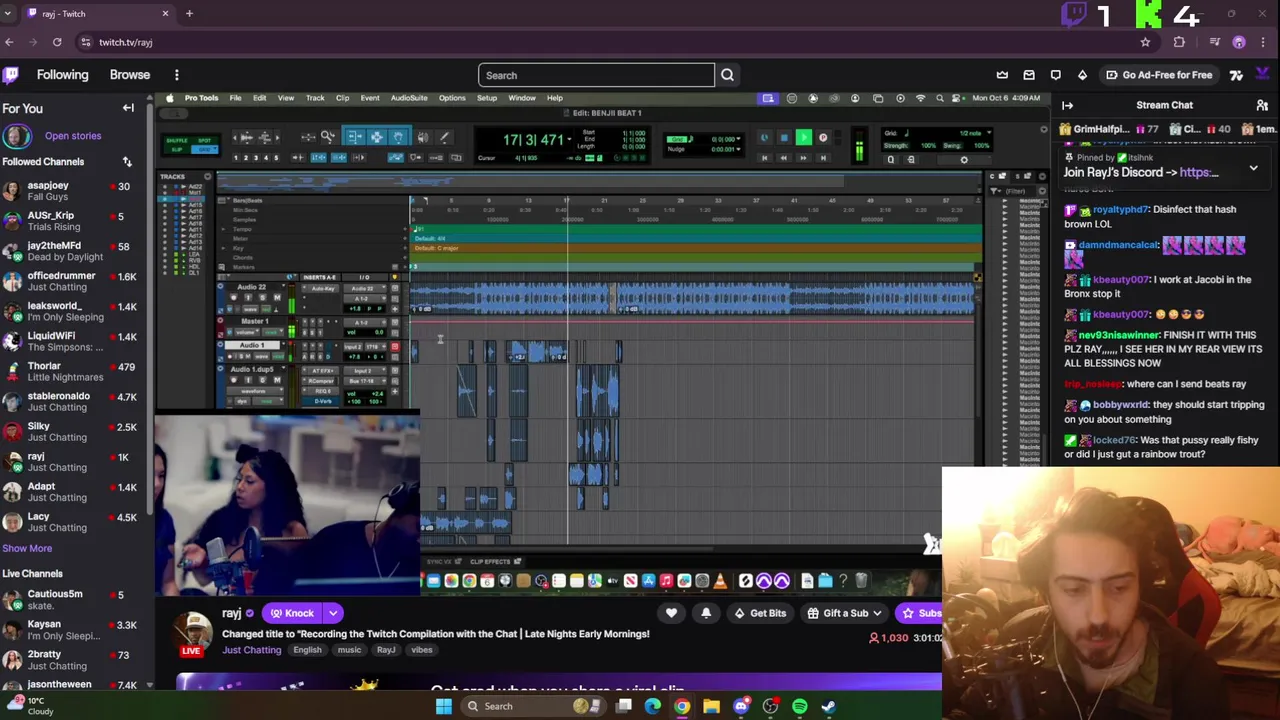Open Browse tab
Viewport: 1280px width, 720px height.
pos(130,75)
